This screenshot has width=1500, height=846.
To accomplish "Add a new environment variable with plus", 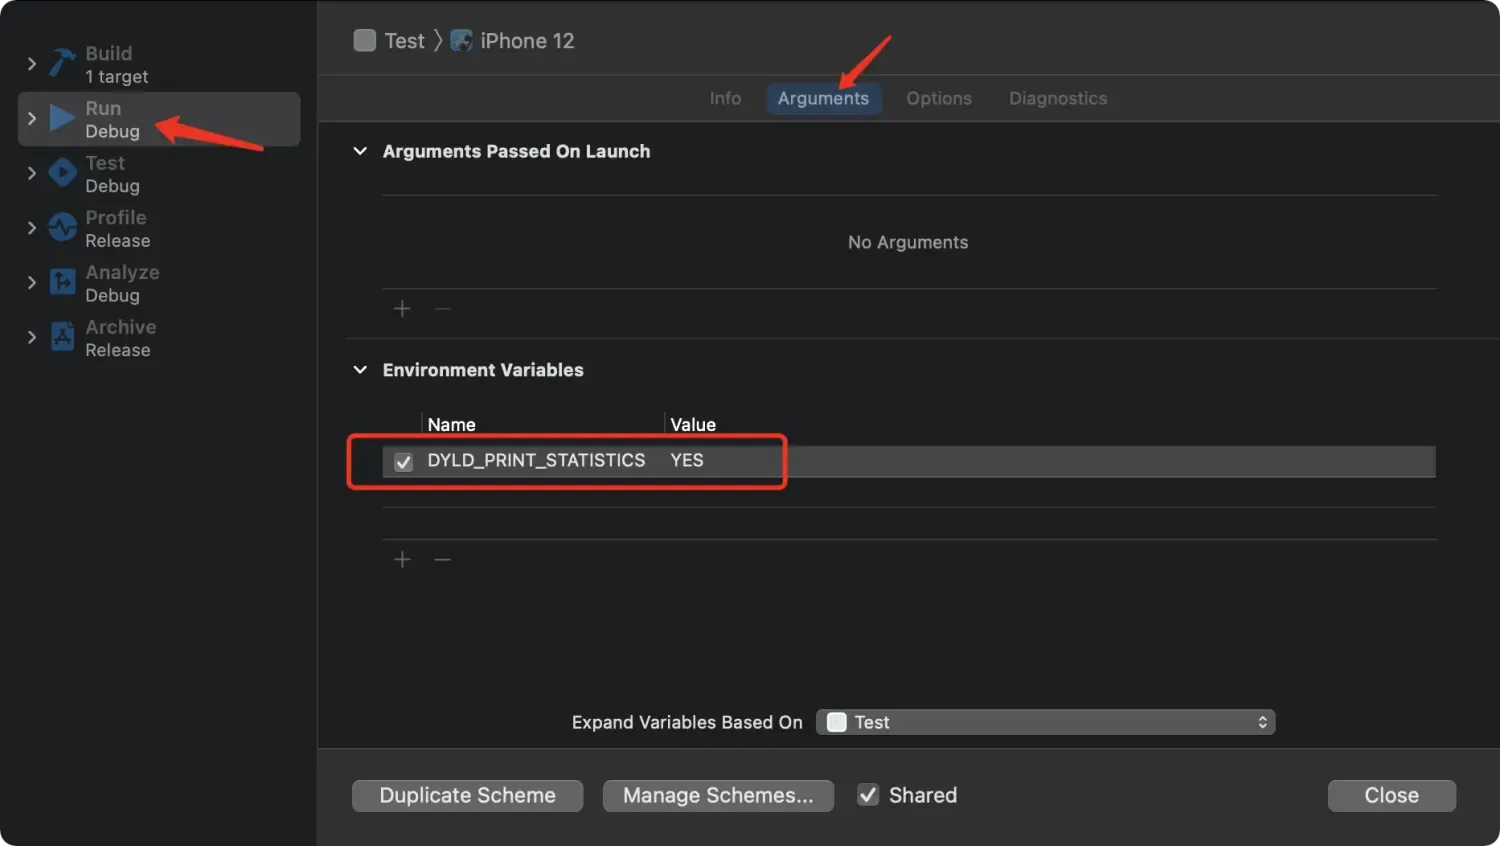I will point(402,560).
